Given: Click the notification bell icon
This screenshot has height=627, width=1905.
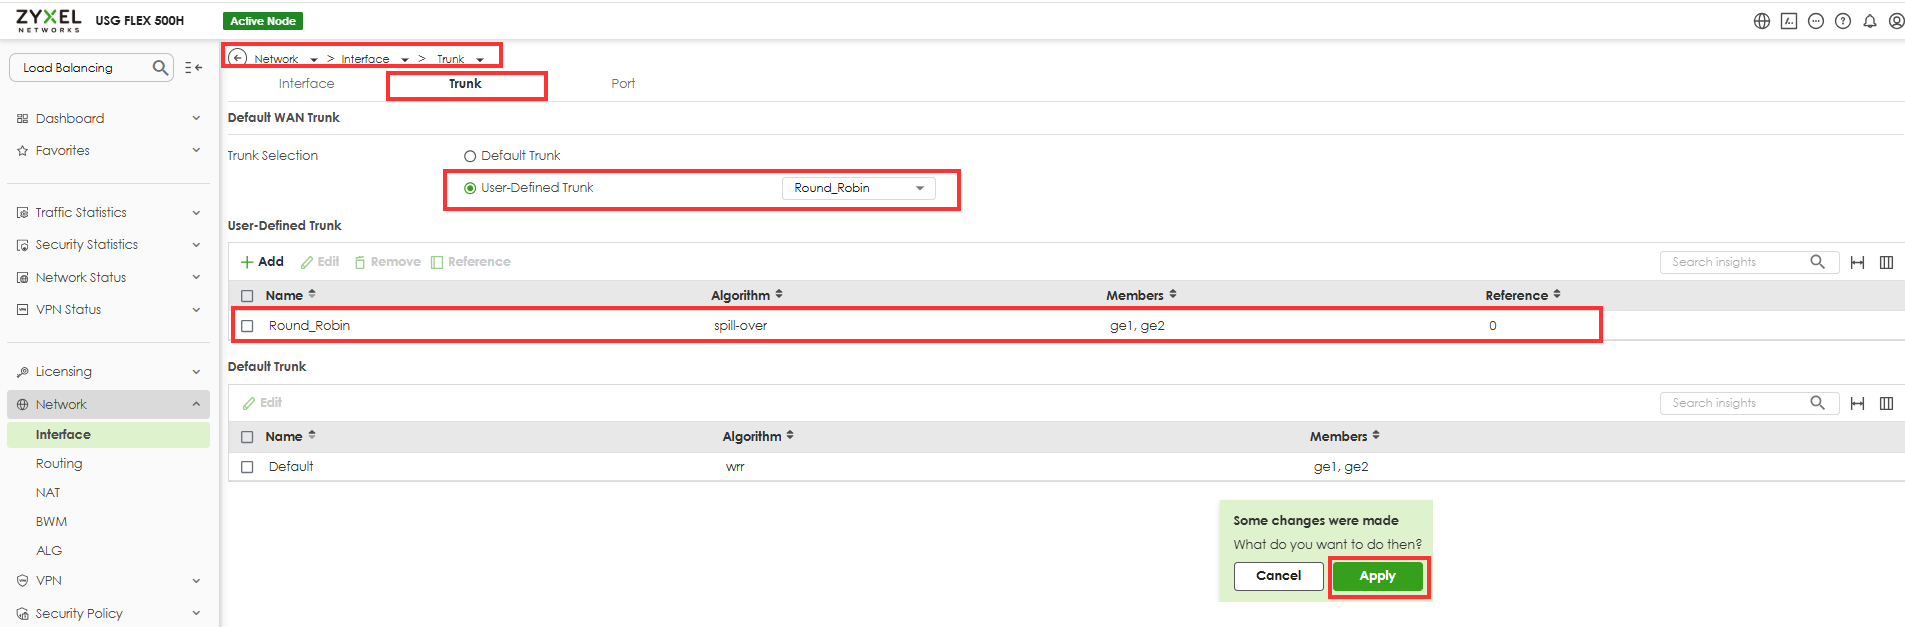Looking at the screenshot, I should (1869, 21).
